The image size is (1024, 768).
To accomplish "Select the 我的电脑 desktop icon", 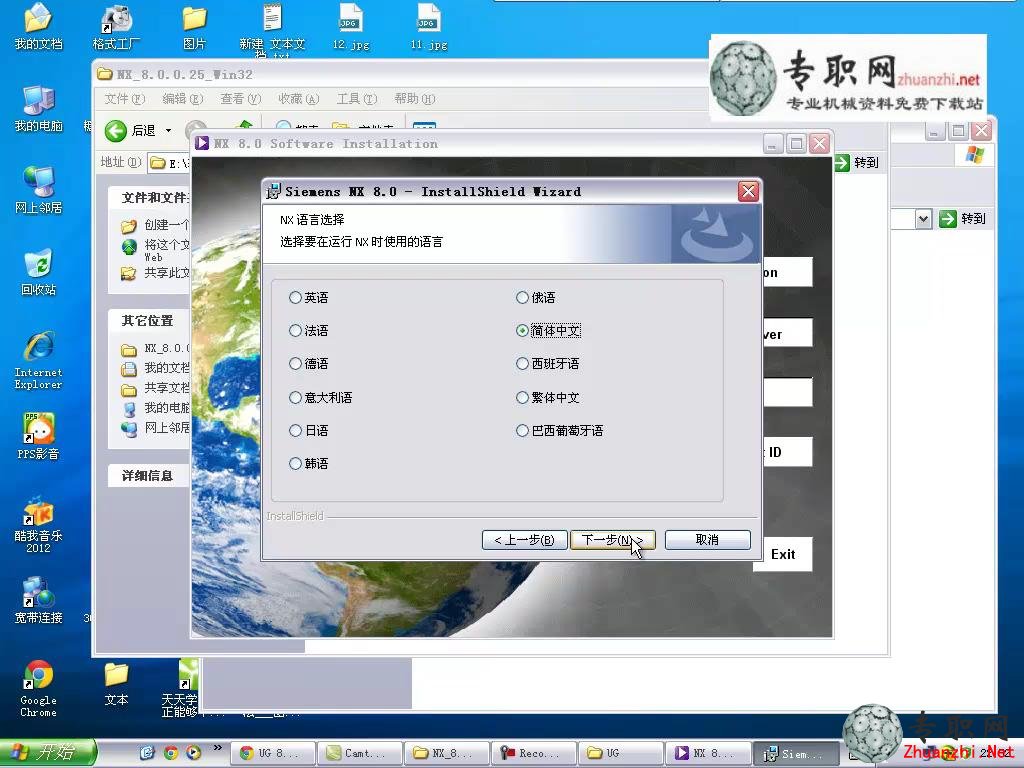I will click(38, 108).
